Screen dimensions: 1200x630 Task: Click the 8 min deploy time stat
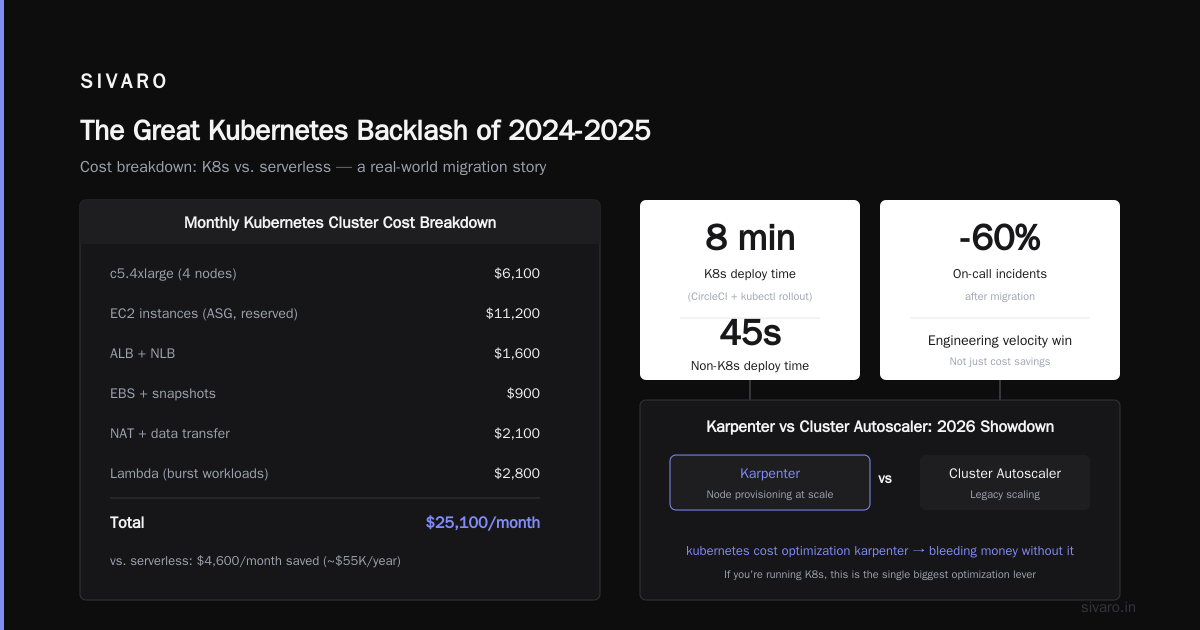point(750,237)
